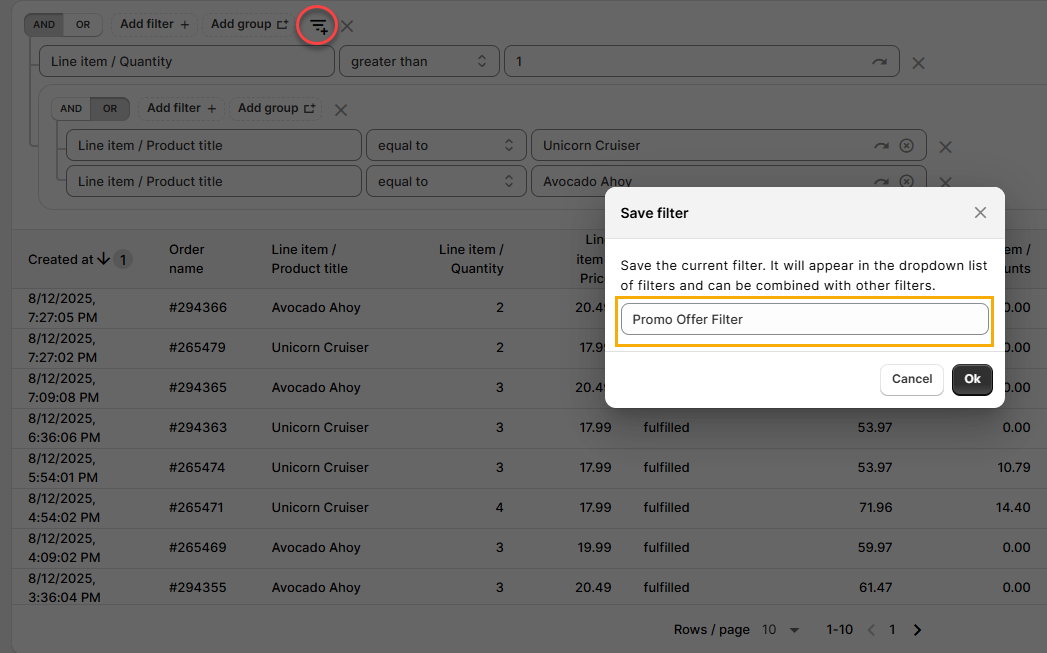Clear the Unicorn Cruiser value
Viewport: 1047px width, 653px height.
[x=906, y=146]
